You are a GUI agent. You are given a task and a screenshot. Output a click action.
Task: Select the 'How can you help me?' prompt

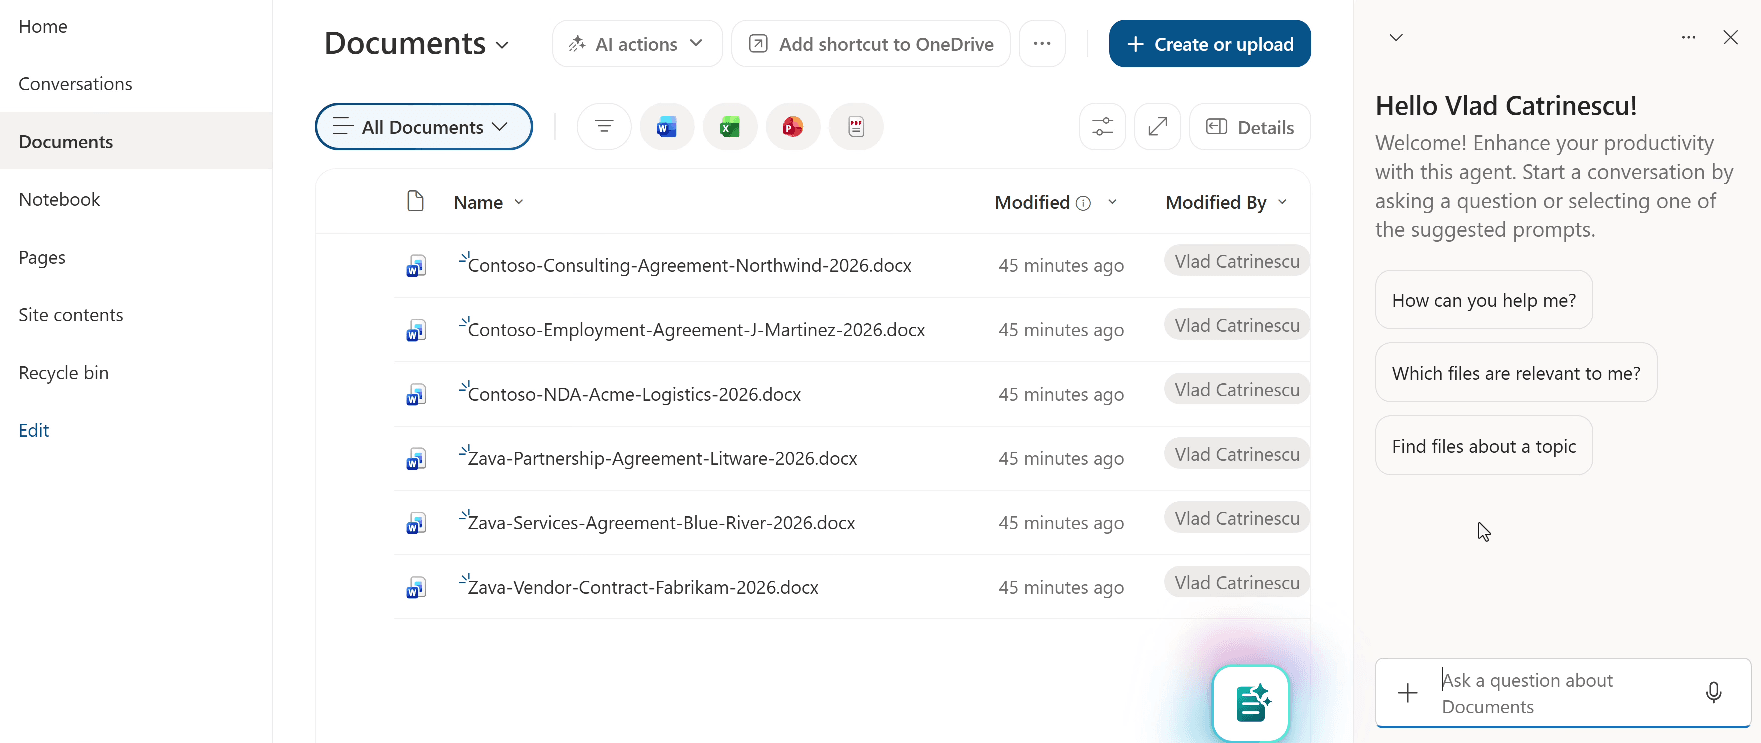[1484, 300]
